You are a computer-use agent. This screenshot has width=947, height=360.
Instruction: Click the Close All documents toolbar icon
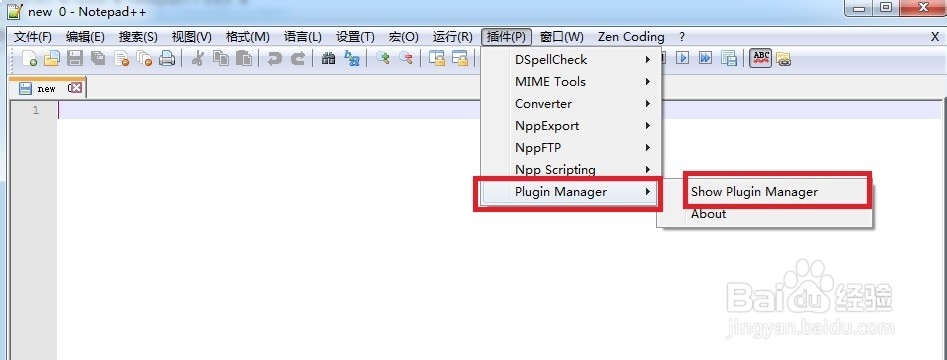[x=144, y=59]
